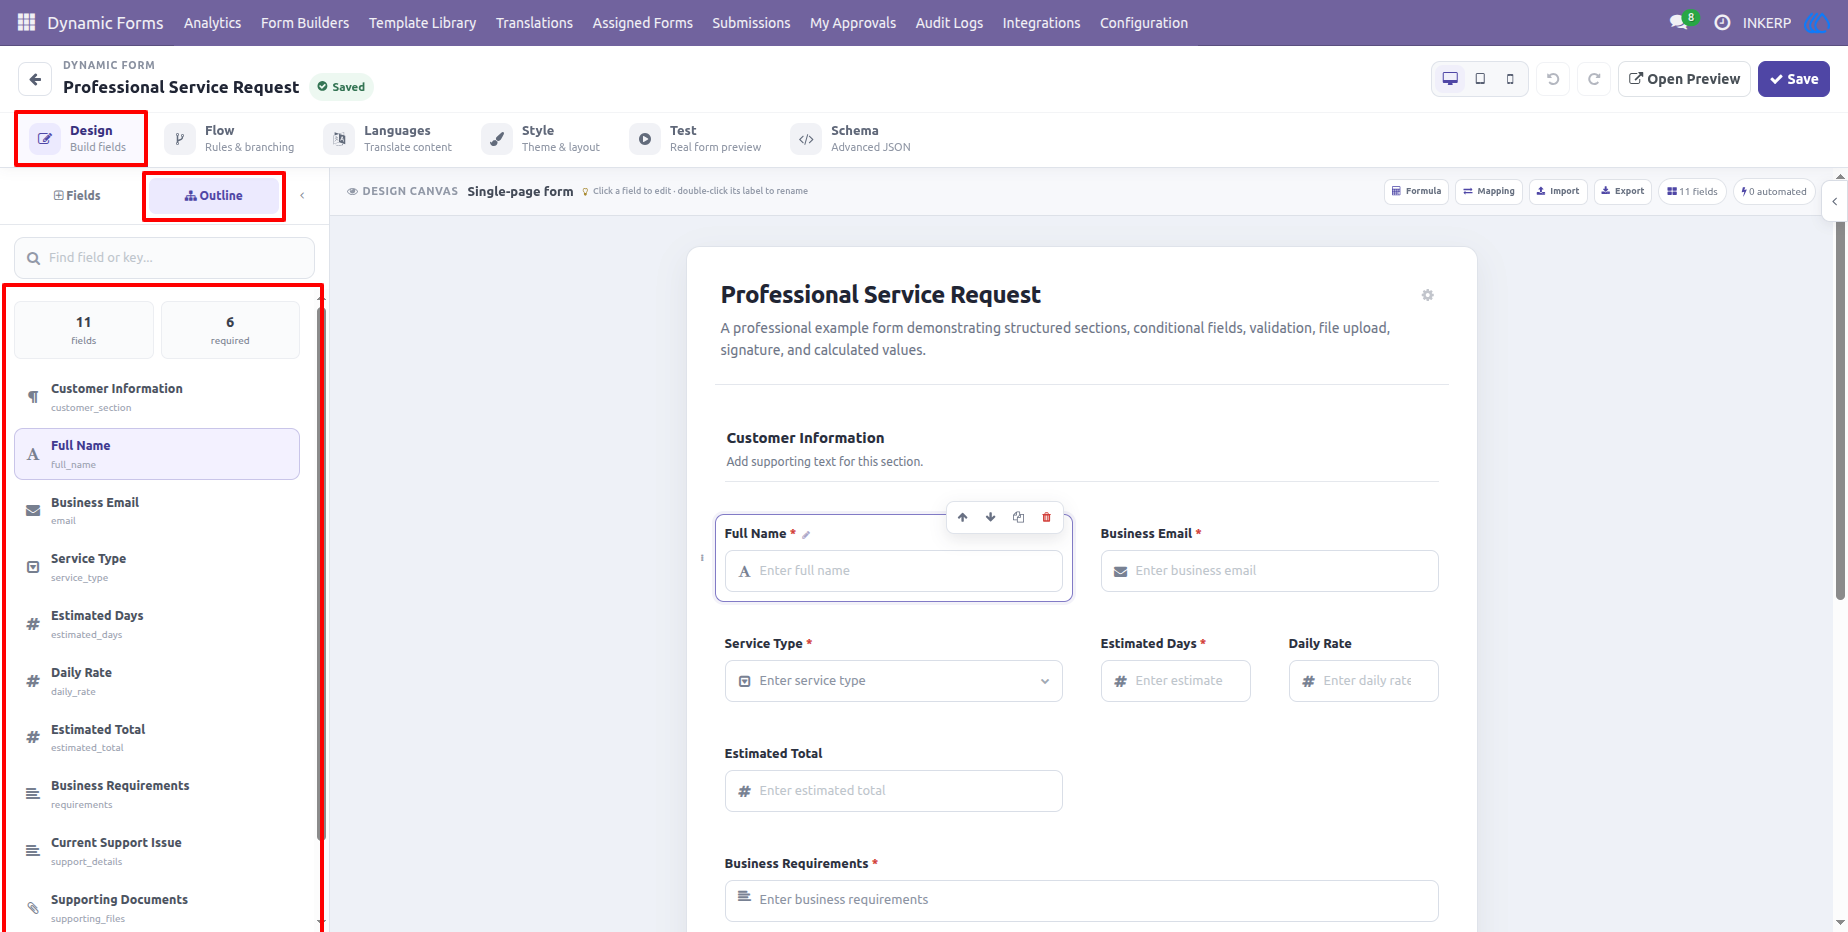
Task: Save the form
Action: [1794, 79]
